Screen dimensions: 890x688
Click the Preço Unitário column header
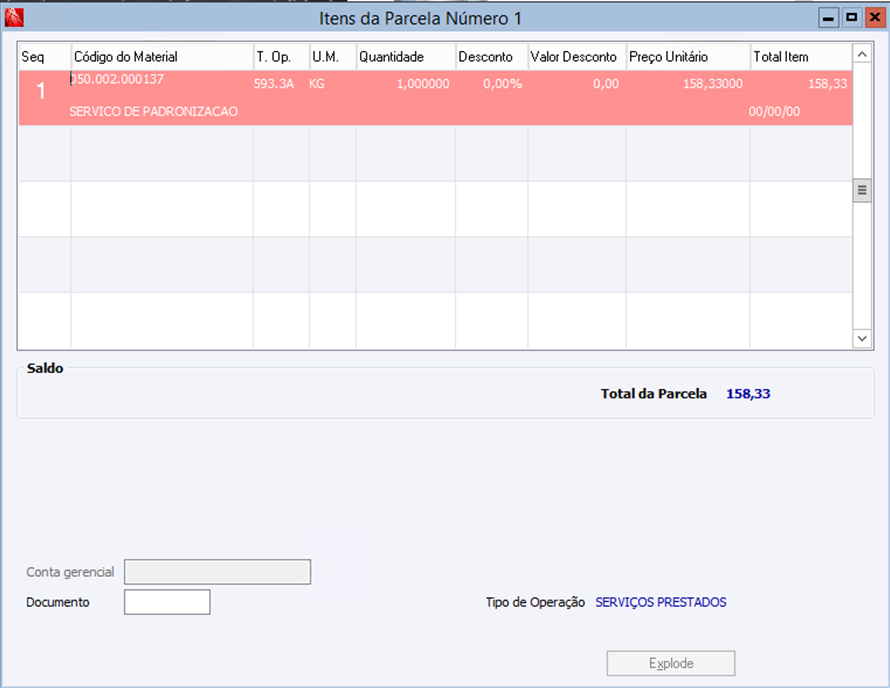689,57
